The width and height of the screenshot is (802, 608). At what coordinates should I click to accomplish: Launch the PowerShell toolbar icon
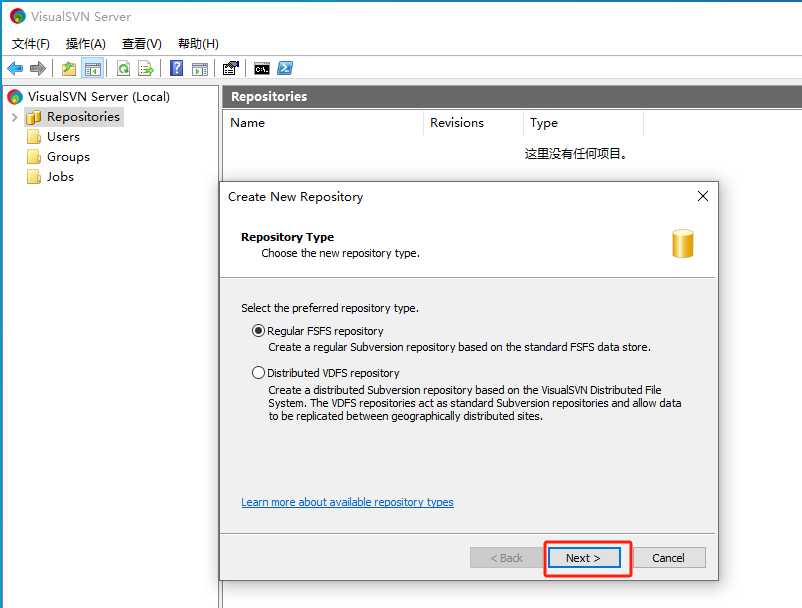(x=285, y=68)
